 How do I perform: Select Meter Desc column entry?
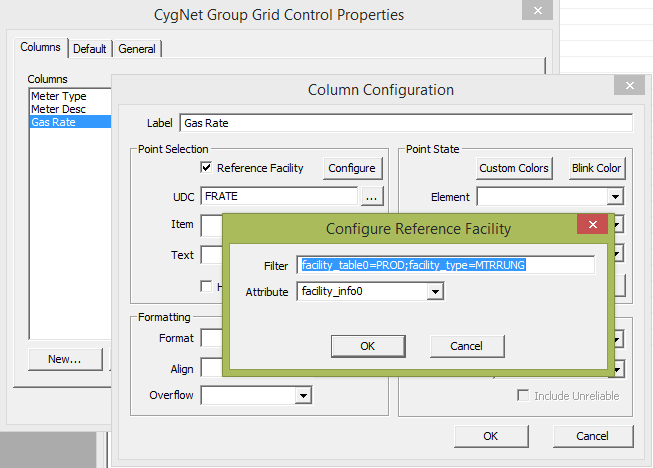pyautogui.click(x=58, y=109)
